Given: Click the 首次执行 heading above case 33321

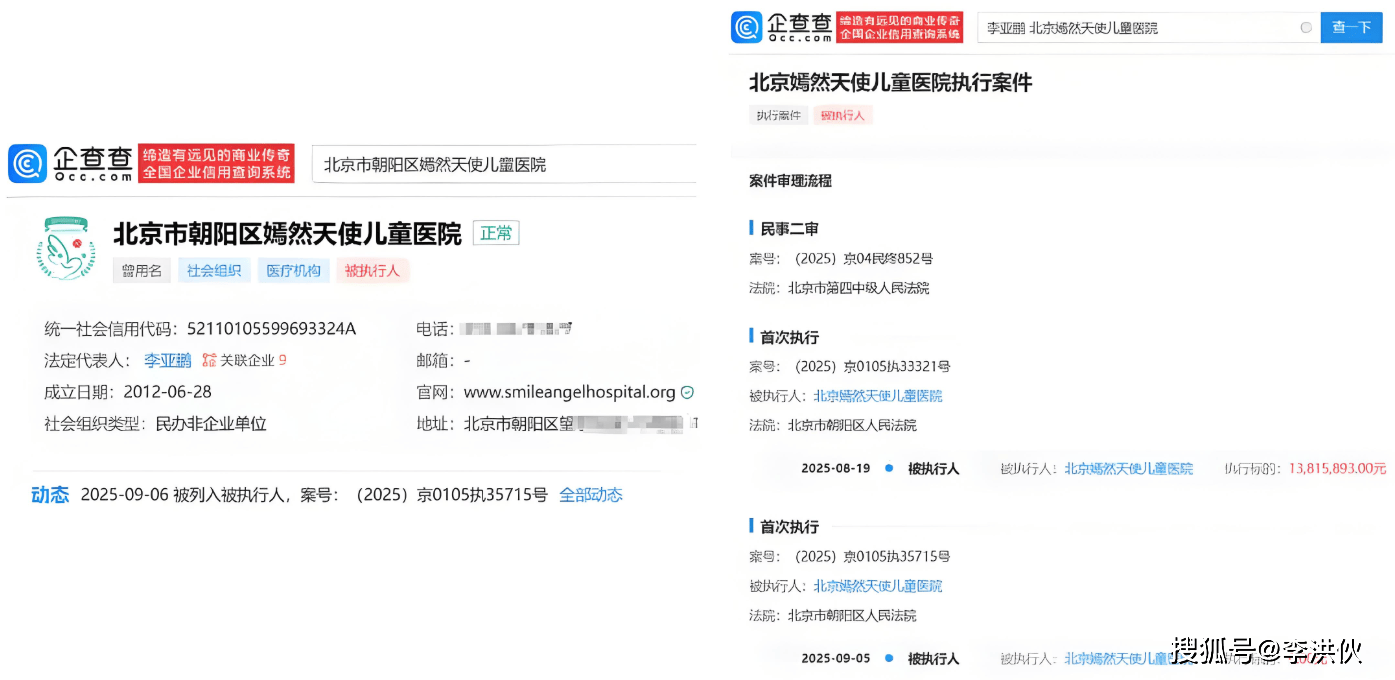Looking at the screenshot, I should tap(789, 338).
